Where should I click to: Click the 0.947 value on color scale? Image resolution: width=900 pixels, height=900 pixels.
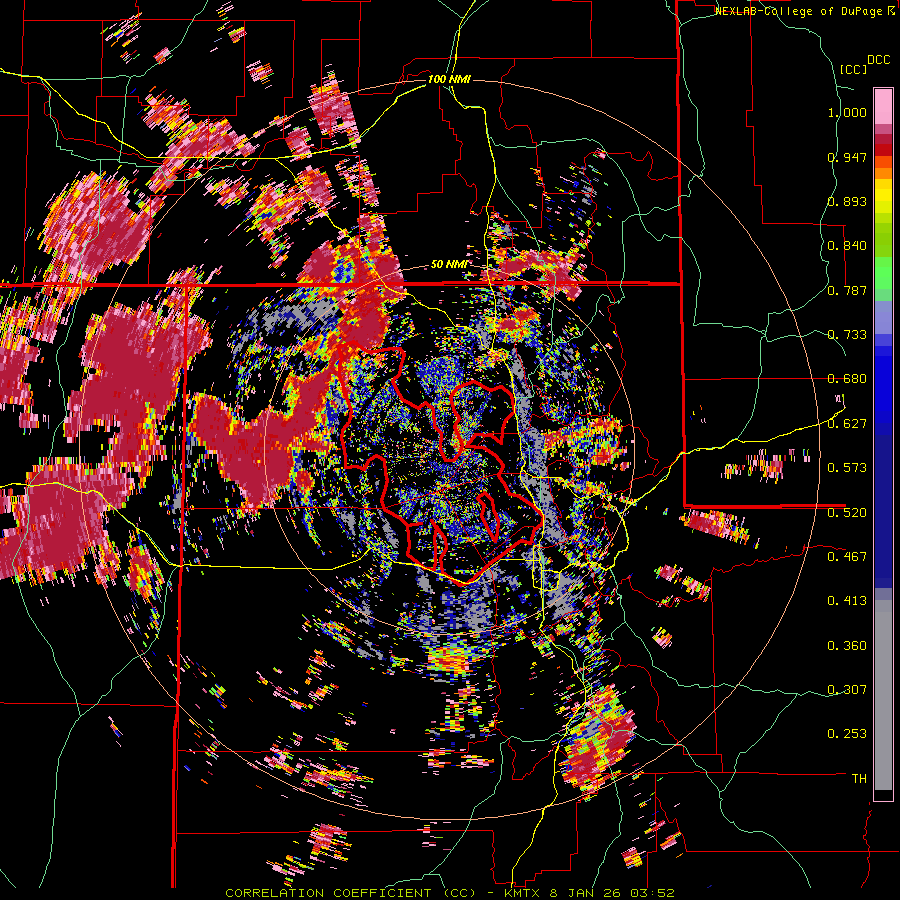point(847,157)
